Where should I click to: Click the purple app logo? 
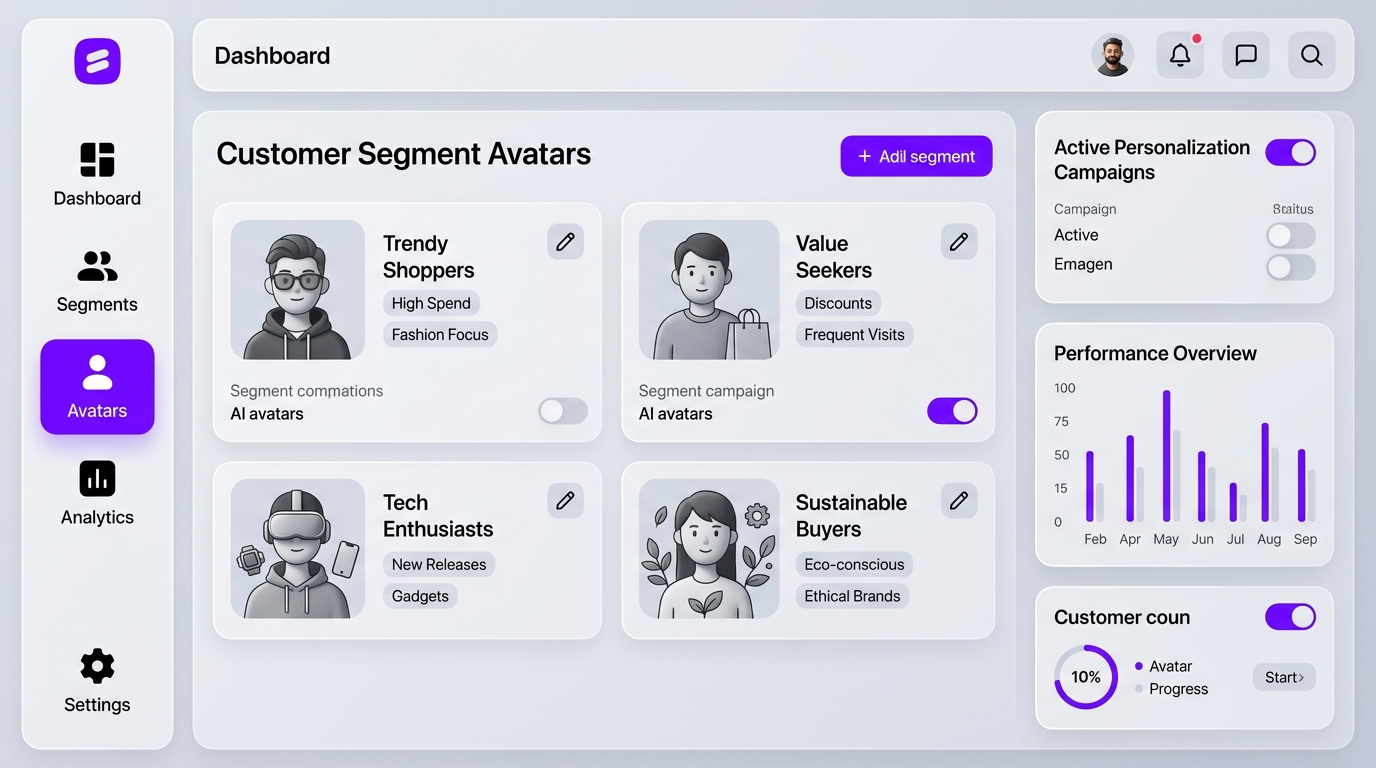[97, 61]
